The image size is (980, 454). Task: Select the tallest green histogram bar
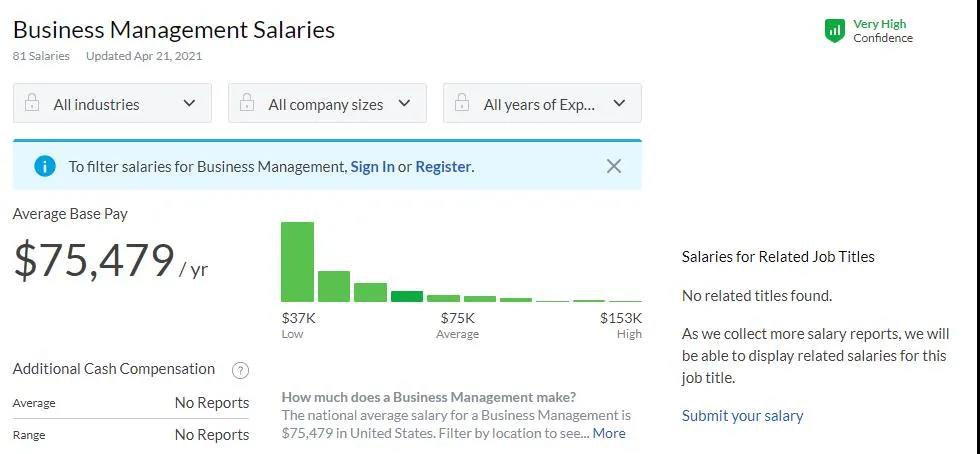pyautogui.click(x=298, y=262)
